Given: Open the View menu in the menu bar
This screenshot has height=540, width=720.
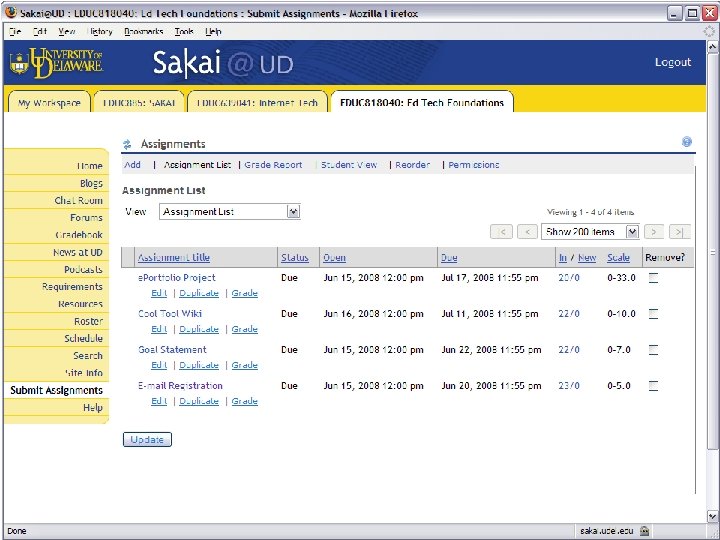Looking at the screenshot, I should click(67, 31).
